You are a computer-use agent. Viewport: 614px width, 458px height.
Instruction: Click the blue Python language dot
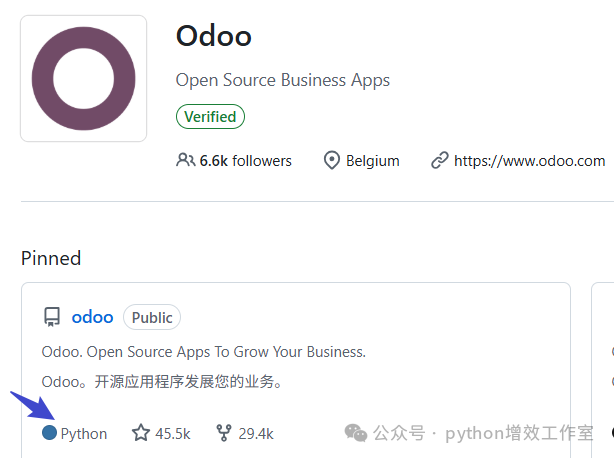click(49, 433)
